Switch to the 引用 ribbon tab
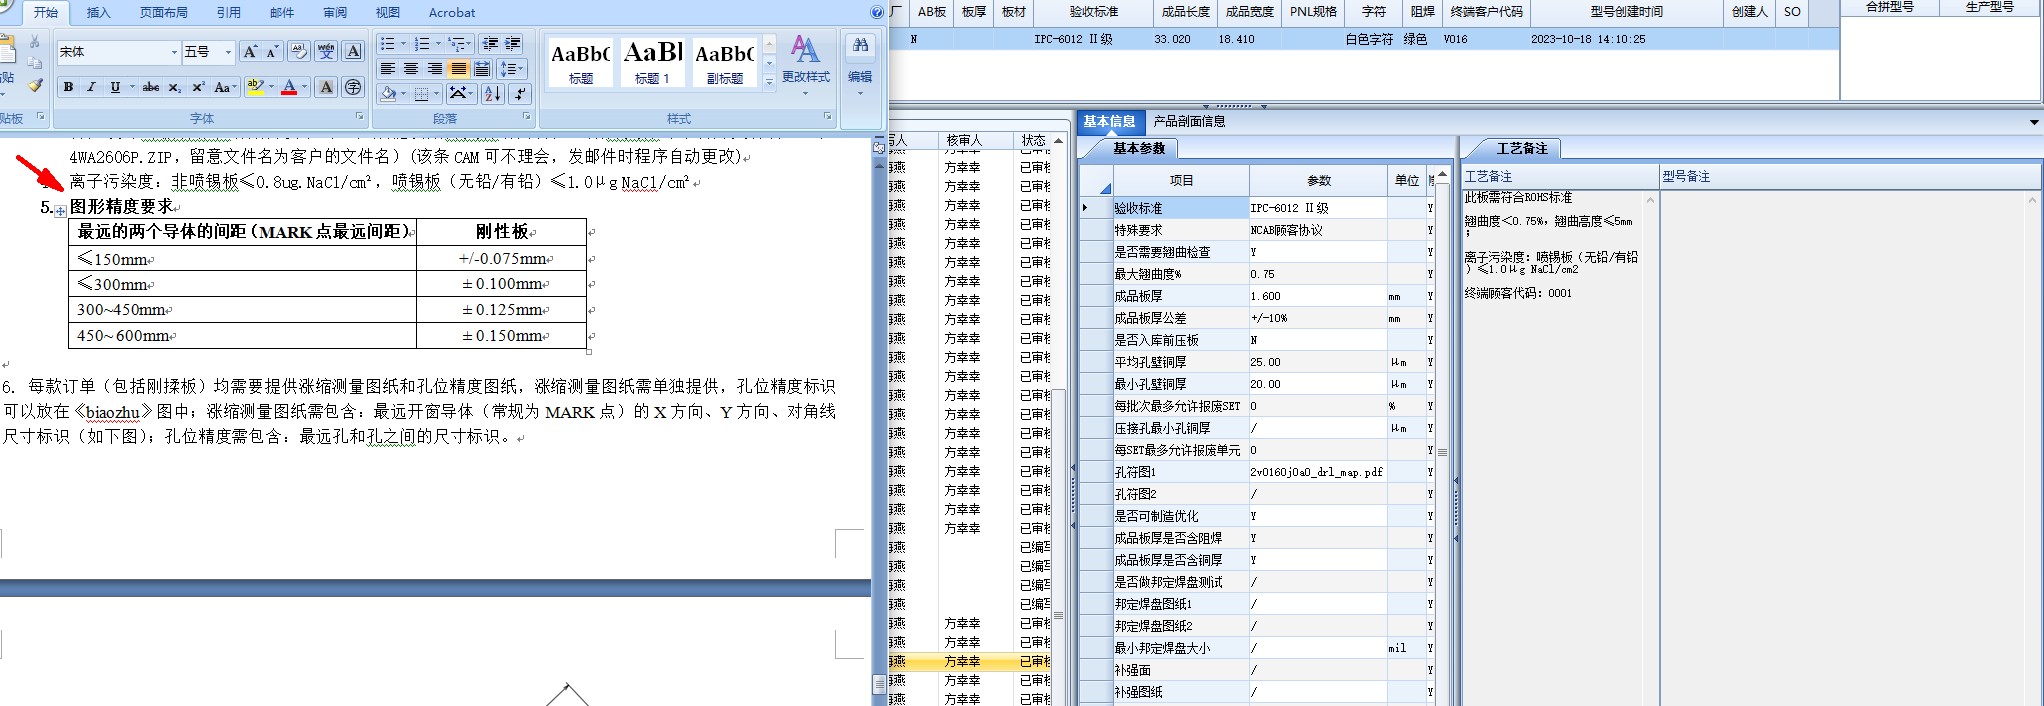 pyautogui.click(x=229, y=13)
